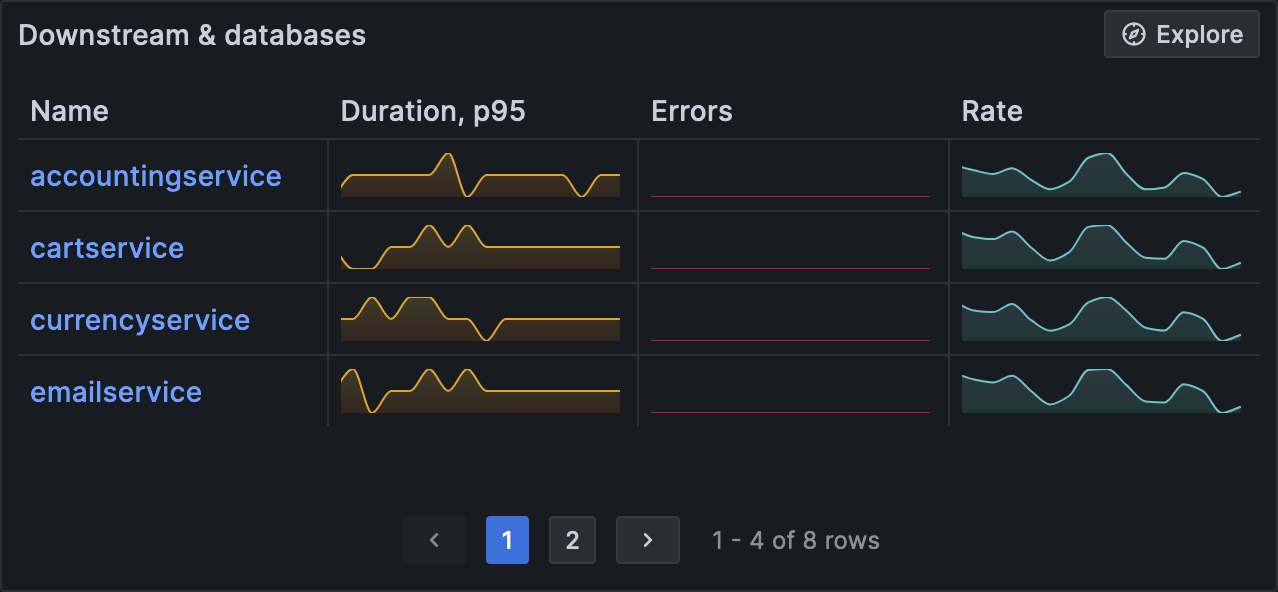Click the Duration, p95 column header
This screenshot has width=1278, height=592.
(433, 111)
